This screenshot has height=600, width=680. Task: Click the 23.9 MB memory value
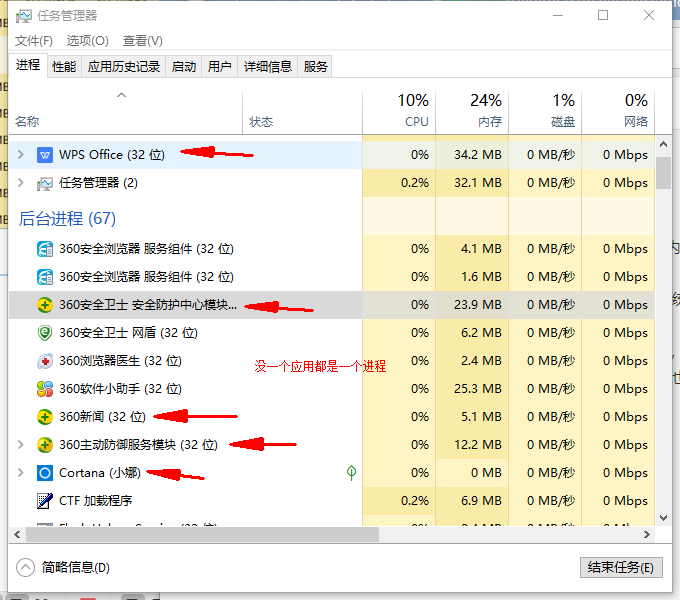(x=477, y=305)
